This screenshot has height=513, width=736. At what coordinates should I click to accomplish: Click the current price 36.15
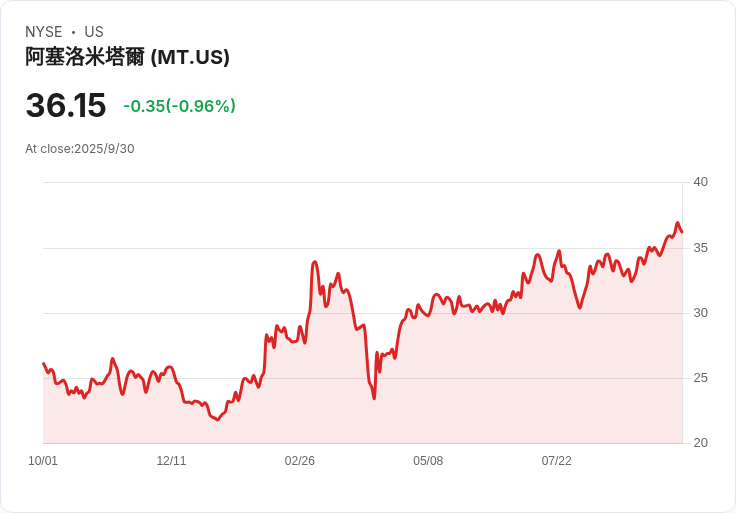click(66, 105)
